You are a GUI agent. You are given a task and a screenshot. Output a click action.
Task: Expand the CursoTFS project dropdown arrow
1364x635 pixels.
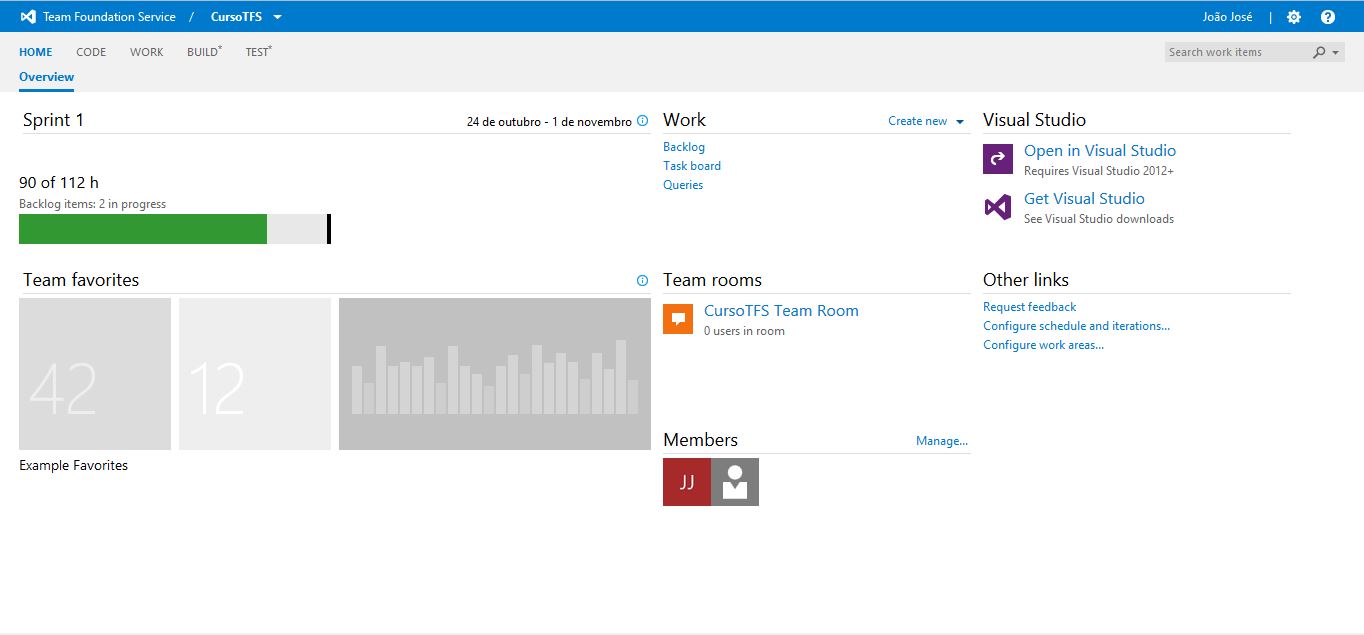(277, 17)
